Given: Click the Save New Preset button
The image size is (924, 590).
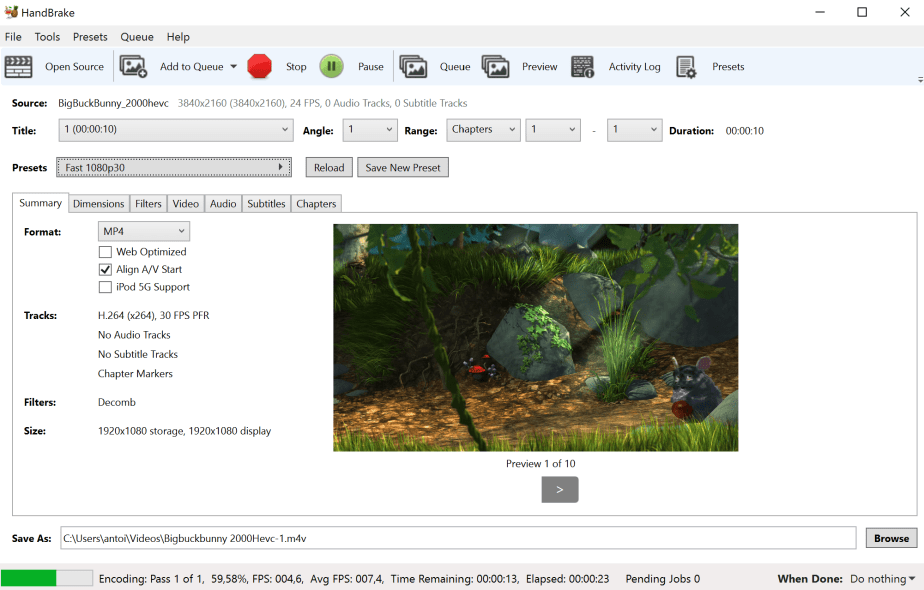Looking at the screenshot, I should pos(402,167).
